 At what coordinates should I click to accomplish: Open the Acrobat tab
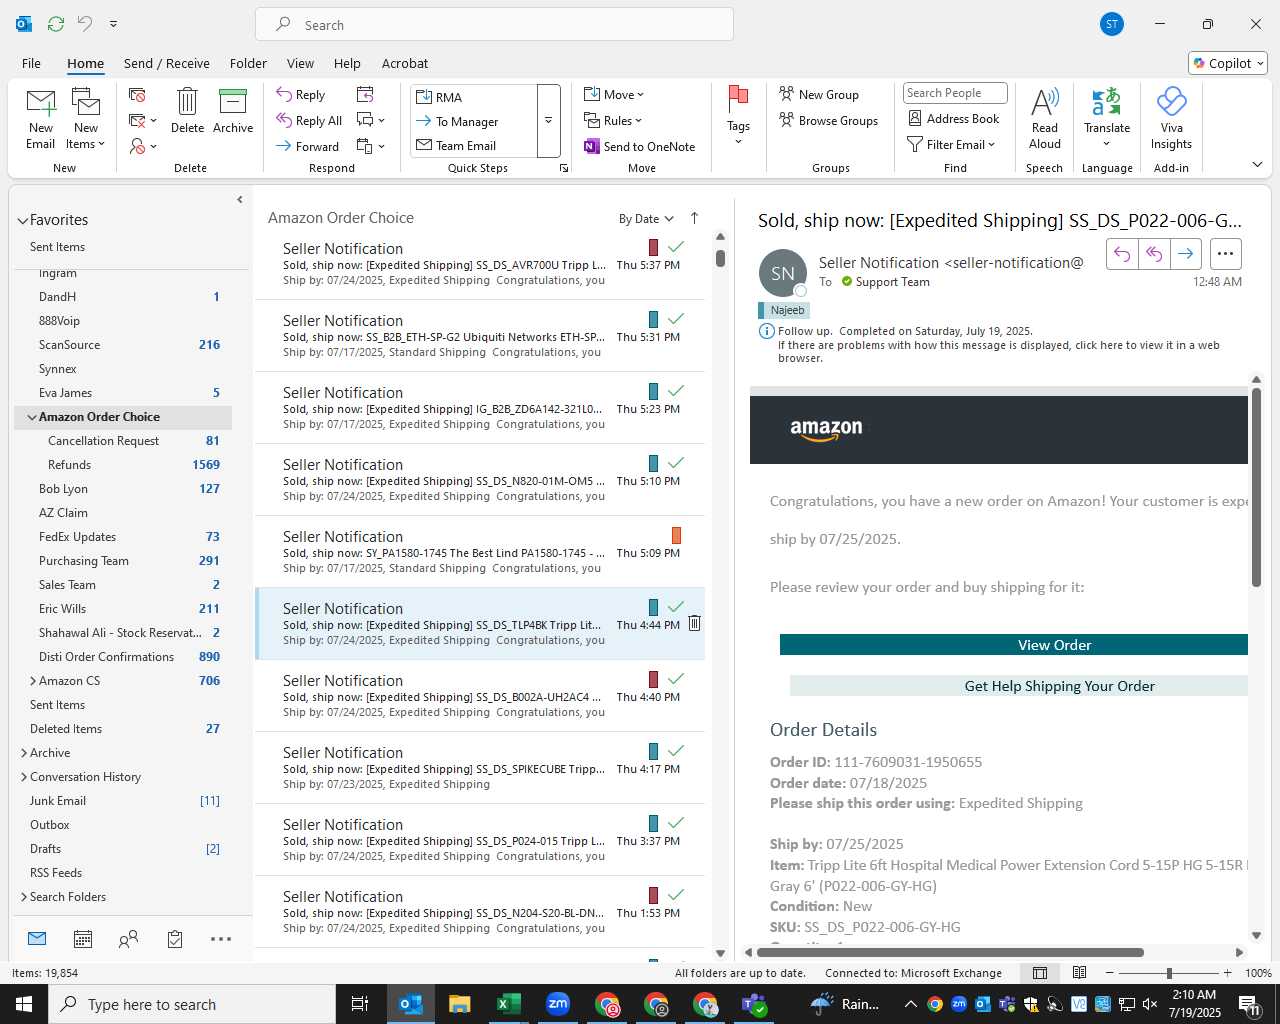click(x=405, y=63)
